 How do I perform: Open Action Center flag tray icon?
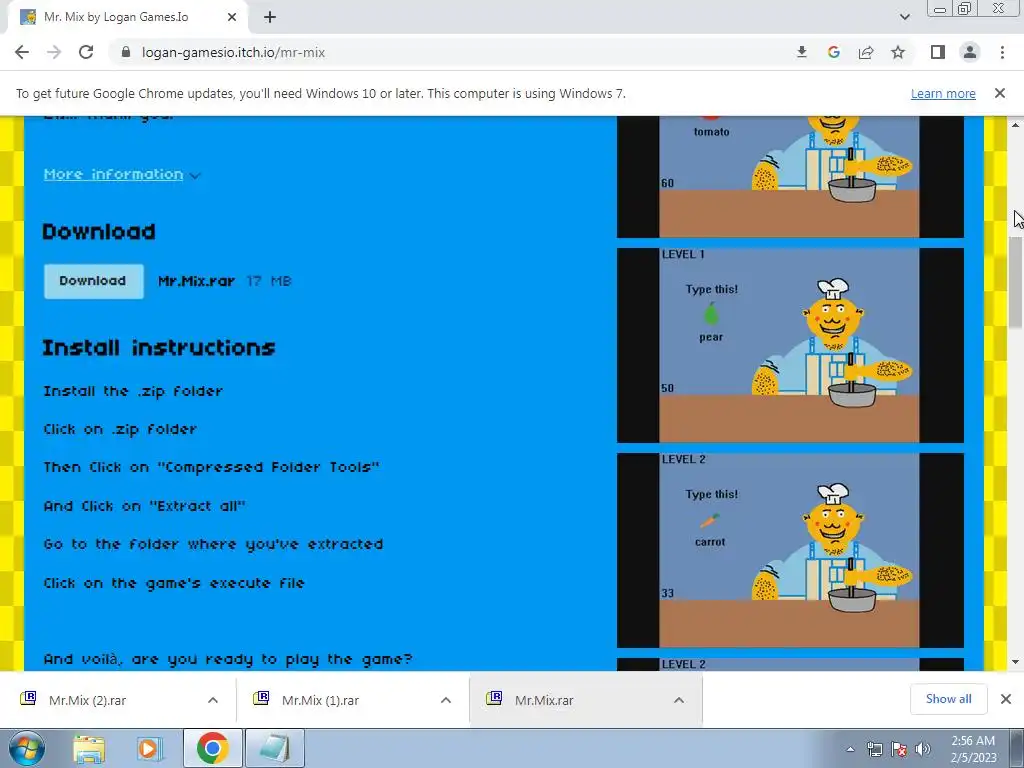click(x=899, y=749)
